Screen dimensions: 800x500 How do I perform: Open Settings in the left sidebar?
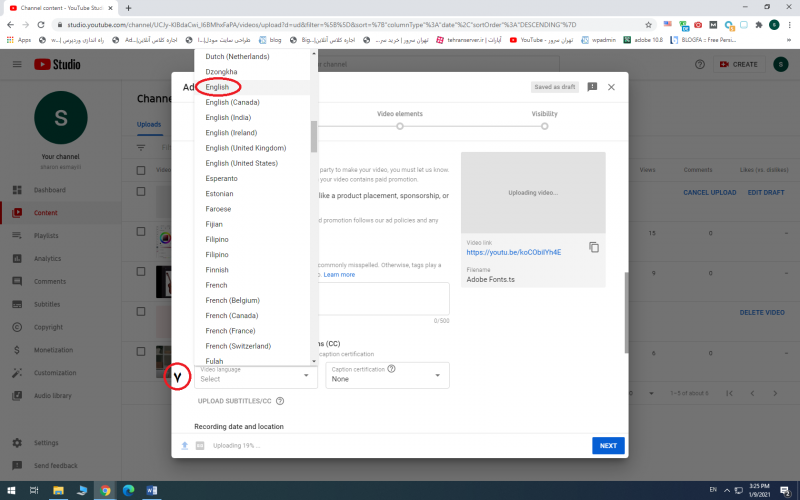click(x=46, y=443)
